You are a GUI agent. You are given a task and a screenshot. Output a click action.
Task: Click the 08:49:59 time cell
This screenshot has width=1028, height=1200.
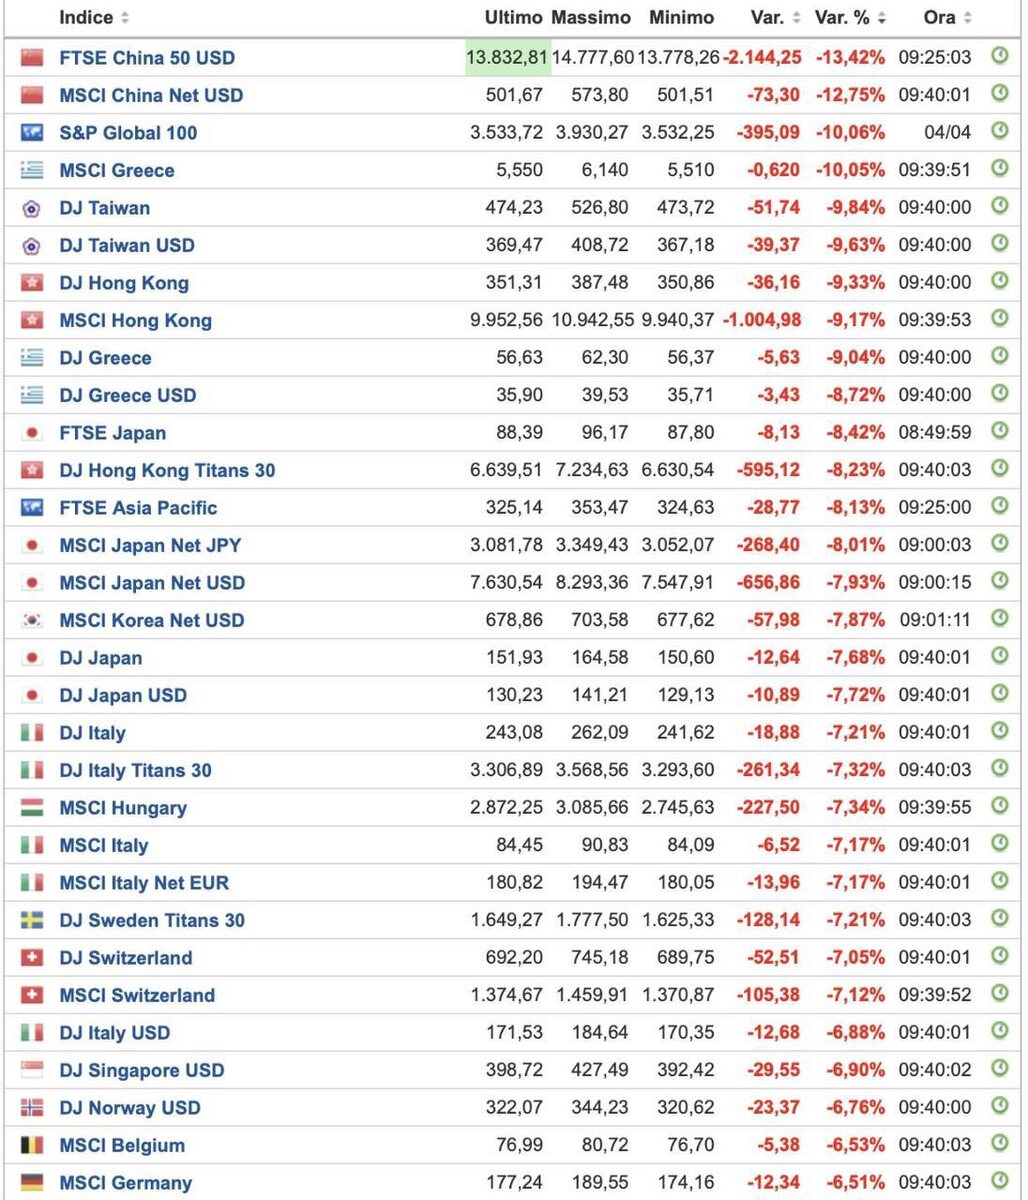(934, 433)
